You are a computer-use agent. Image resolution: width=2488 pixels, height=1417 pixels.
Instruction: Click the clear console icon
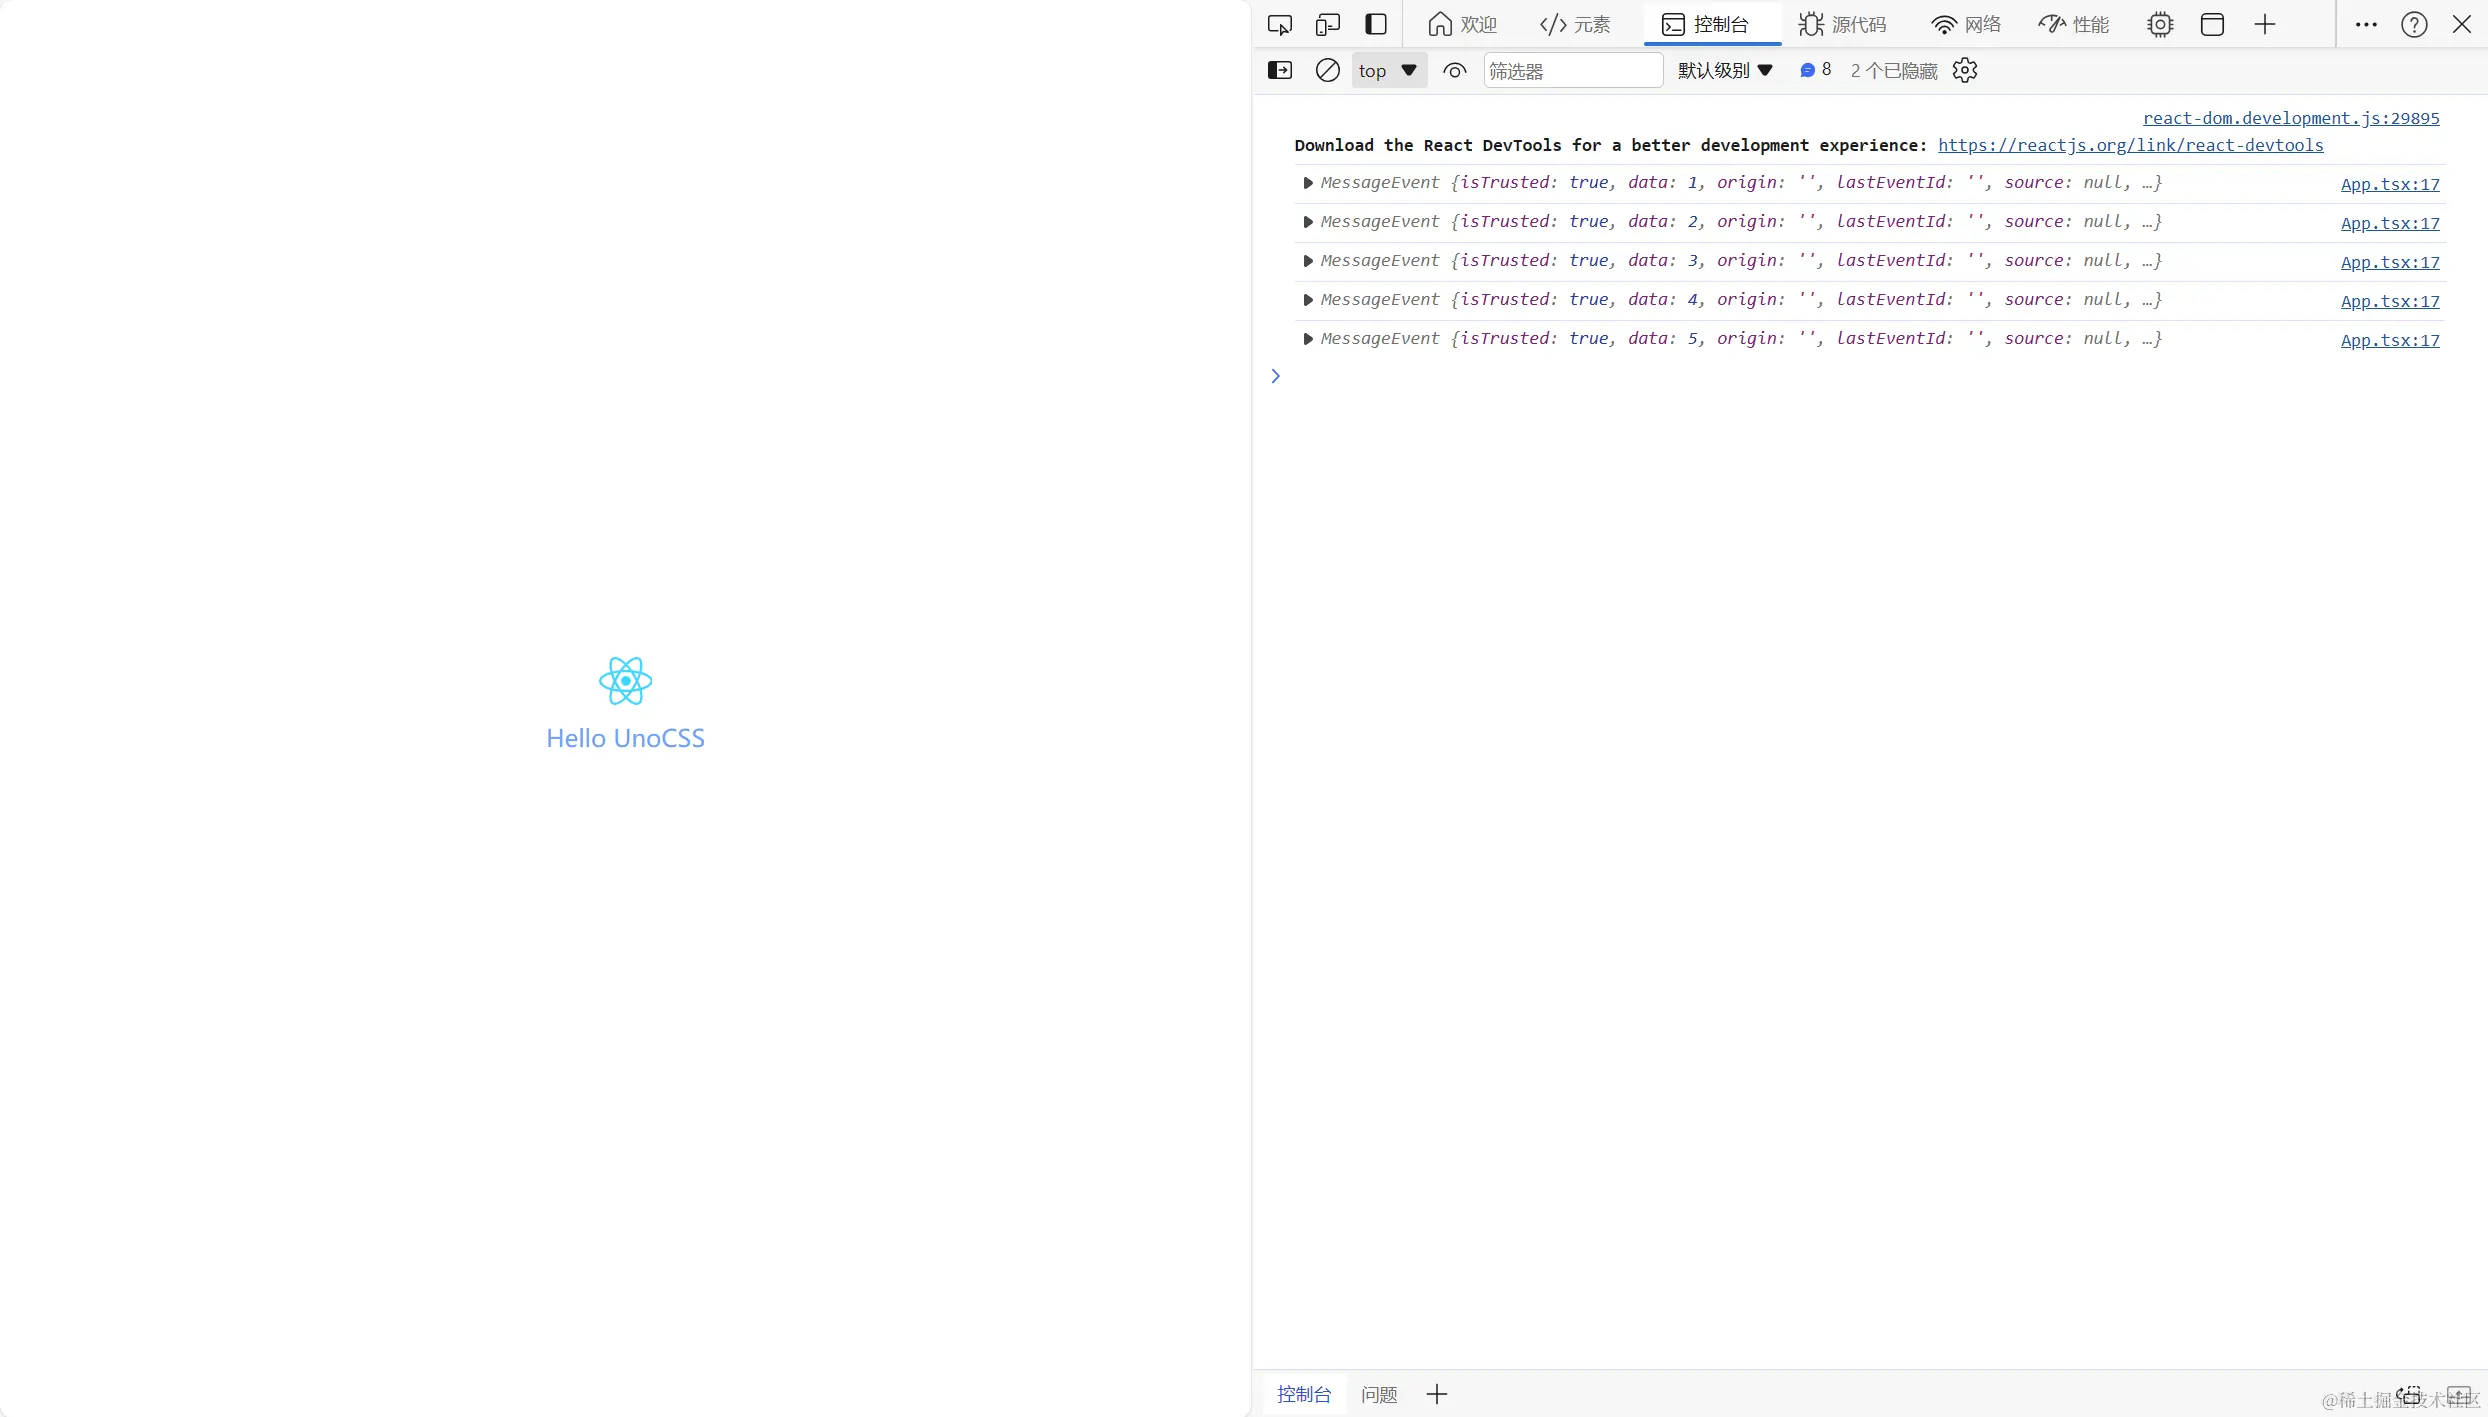pyautogui.click(x=1327, y=70)
